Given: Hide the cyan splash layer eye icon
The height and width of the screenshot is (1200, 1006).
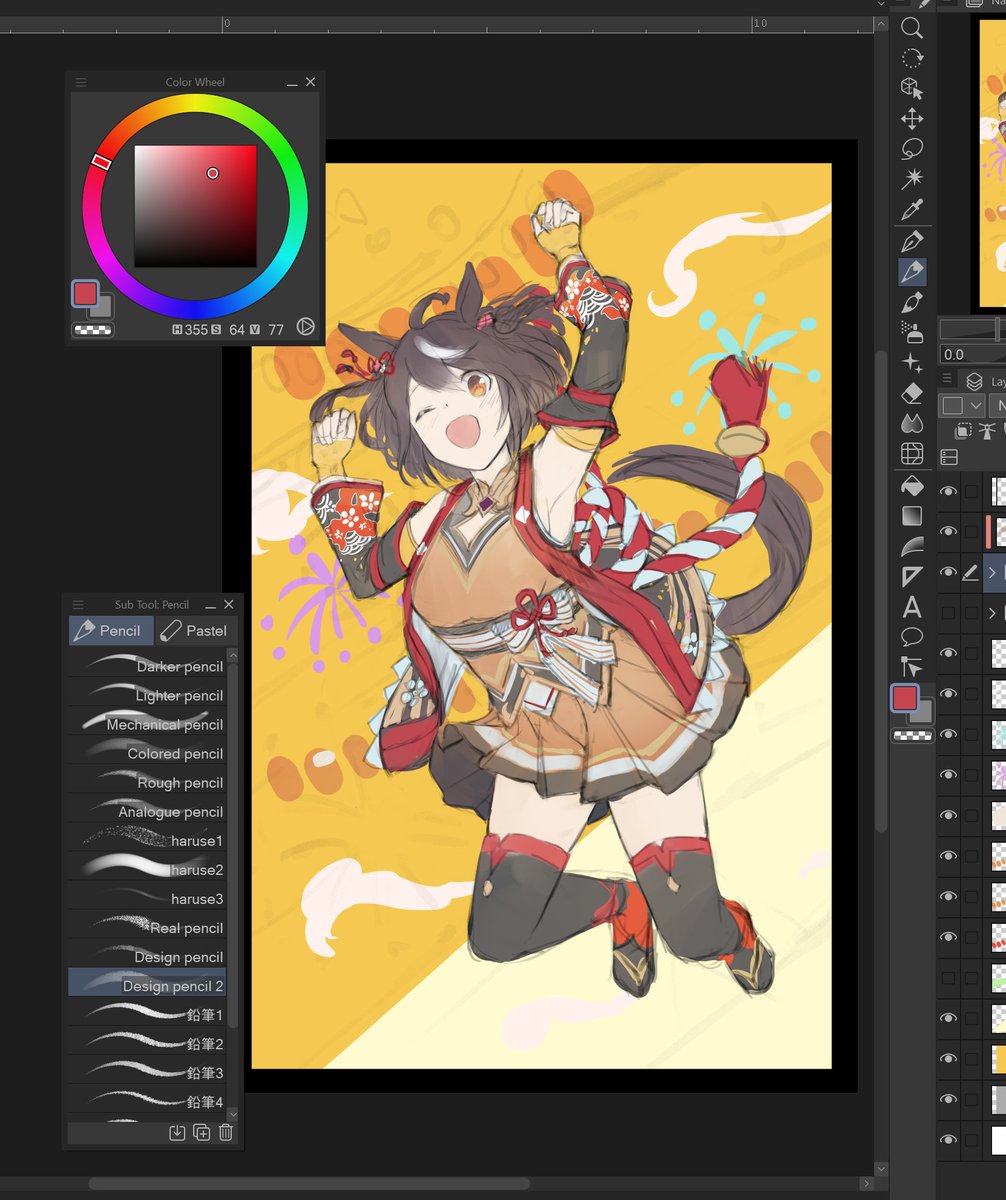Looking at the screenshot, I should [x=948, y=734].
